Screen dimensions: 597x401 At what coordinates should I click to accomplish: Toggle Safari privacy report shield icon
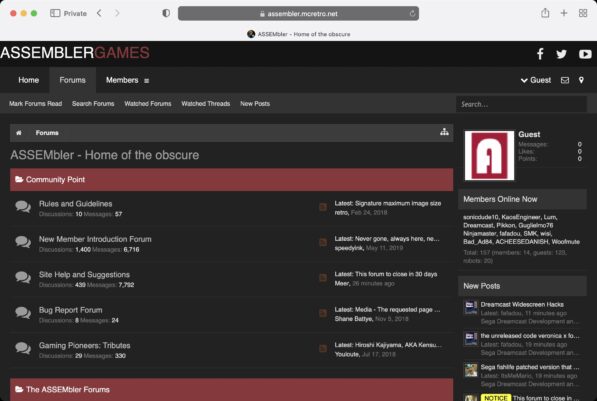pyautogui.click(x=166, y=13)
